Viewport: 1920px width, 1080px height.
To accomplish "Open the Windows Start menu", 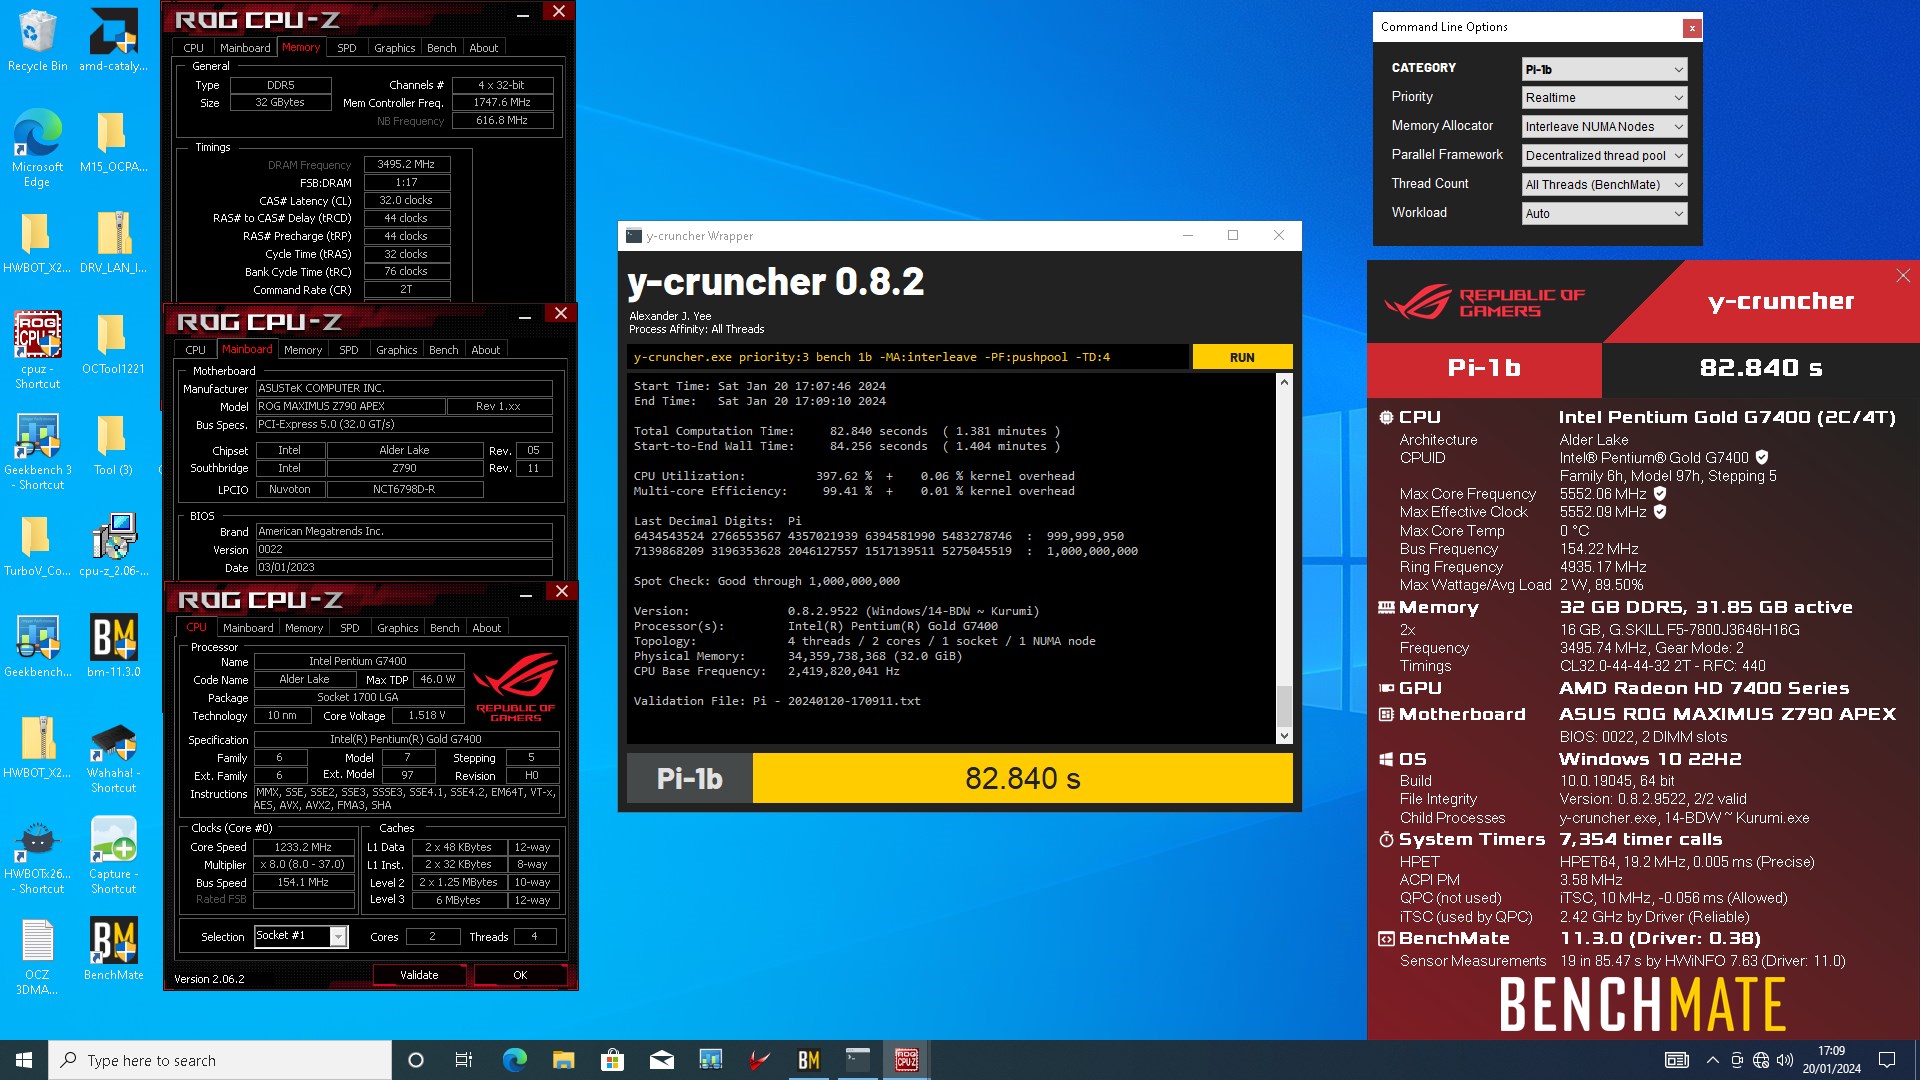I will (x=24, y=1060).
